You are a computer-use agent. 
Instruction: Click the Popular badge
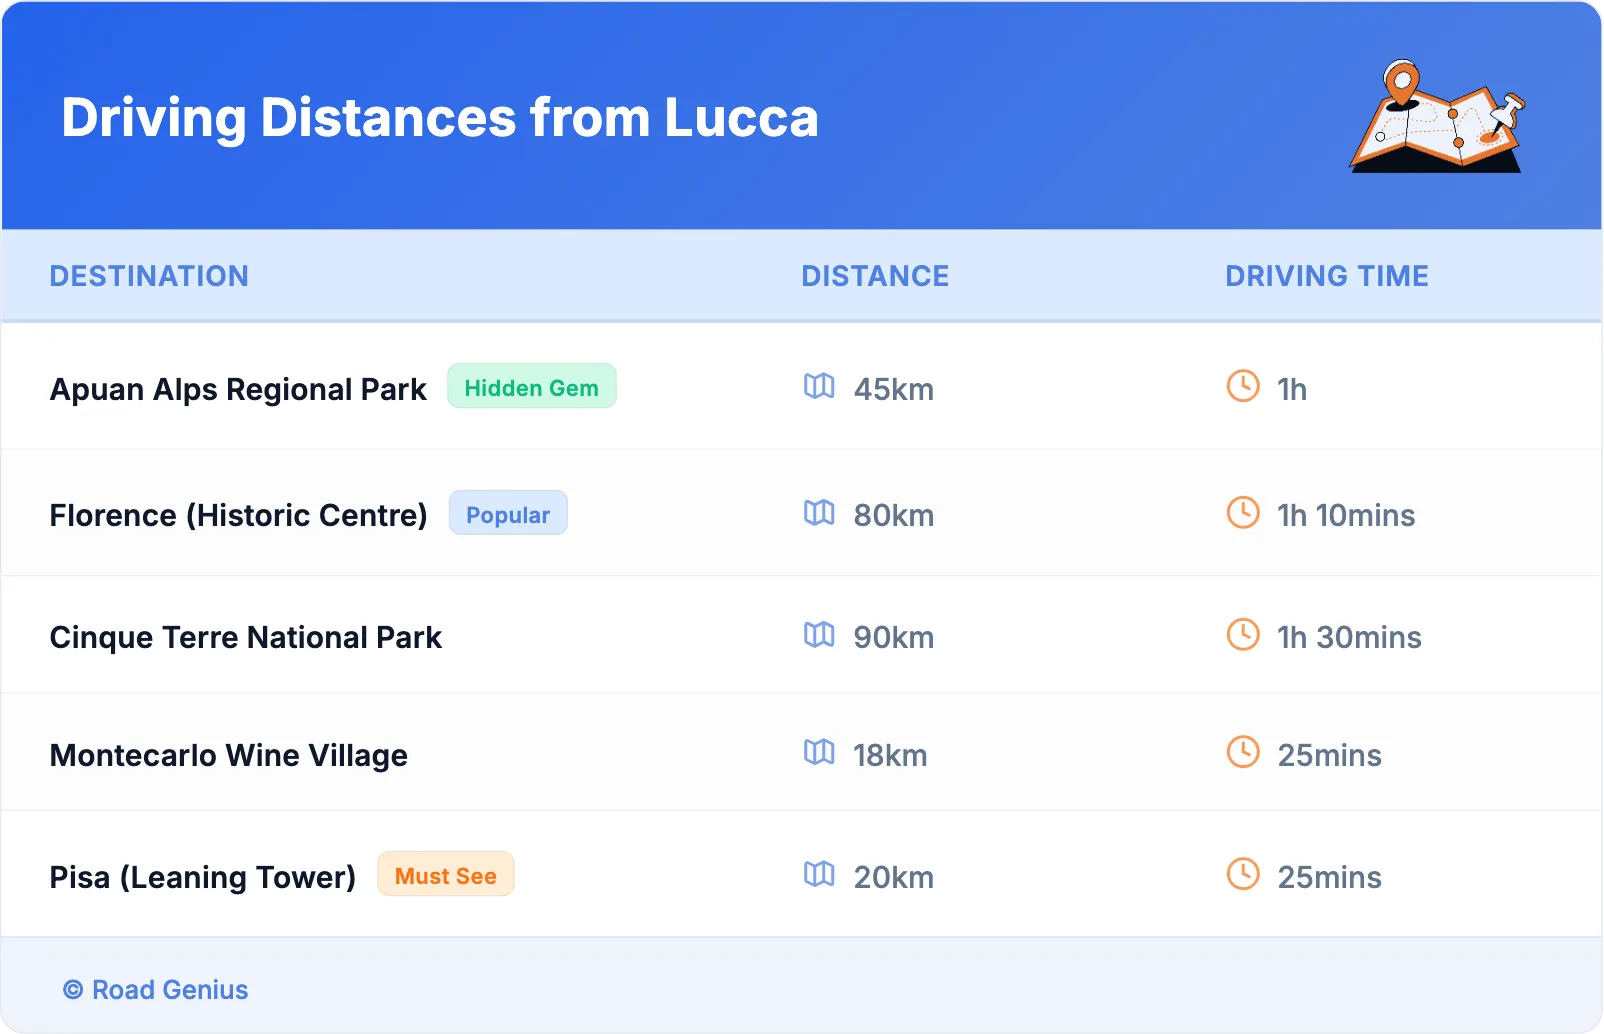click(508, 514)
